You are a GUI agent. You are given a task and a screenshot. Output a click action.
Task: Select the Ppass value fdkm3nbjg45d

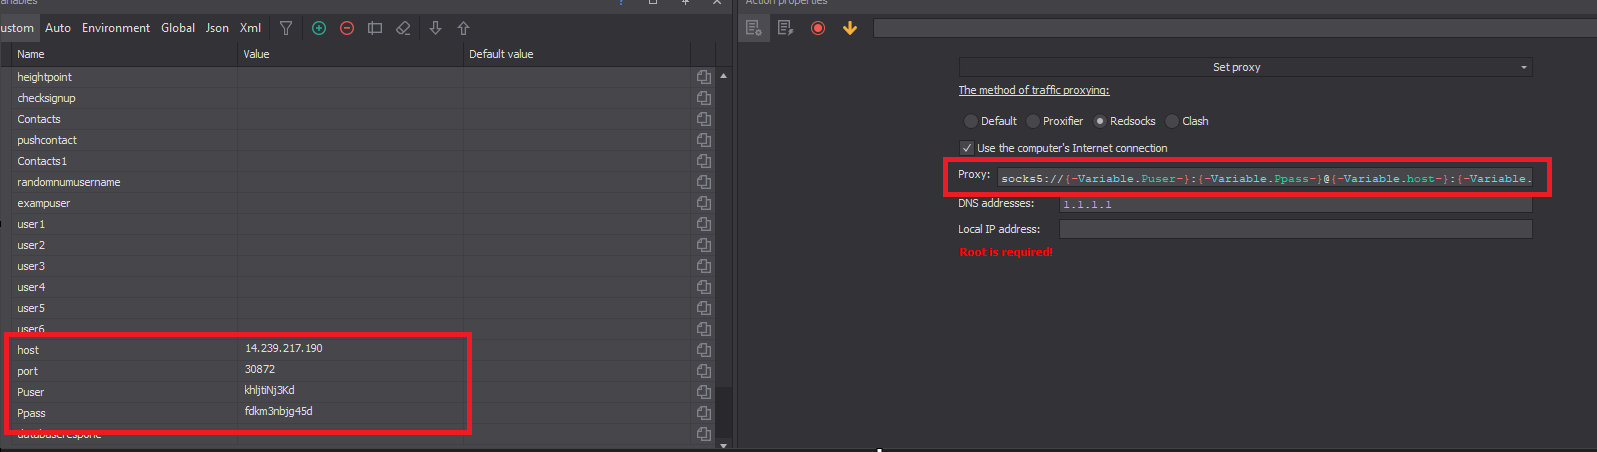tap(279, 411)
